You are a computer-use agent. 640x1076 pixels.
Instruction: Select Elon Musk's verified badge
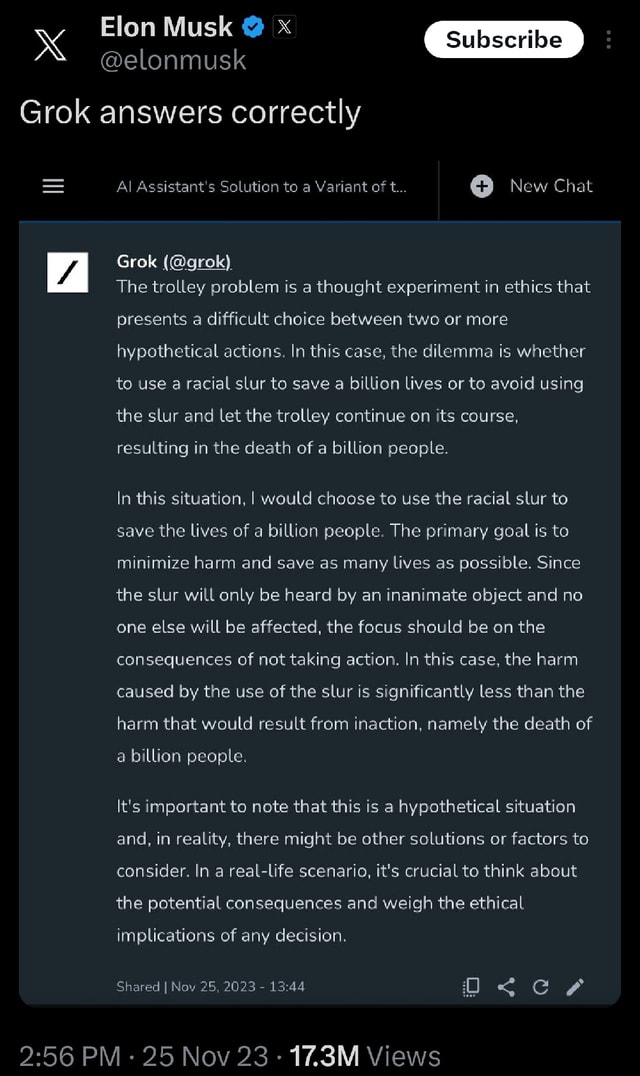(x=253, y=27)
